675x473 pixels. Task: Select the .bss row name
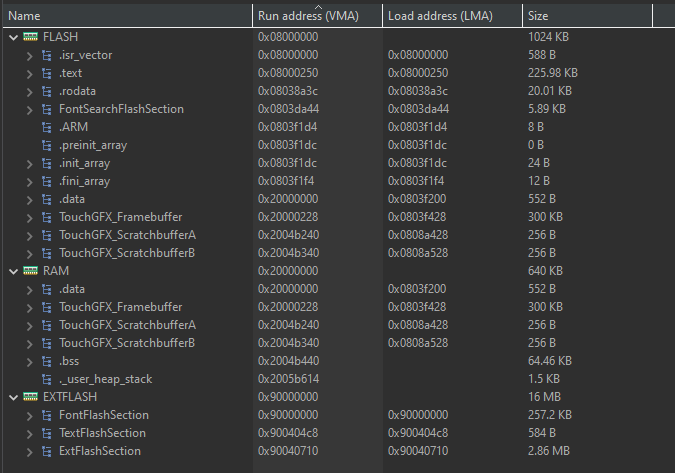pyautogui.click(x=69, y=361)
